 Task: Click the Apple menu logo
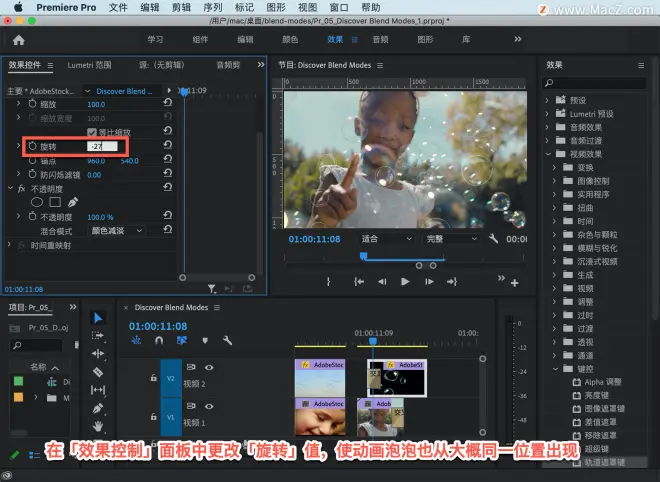[19, 7]
